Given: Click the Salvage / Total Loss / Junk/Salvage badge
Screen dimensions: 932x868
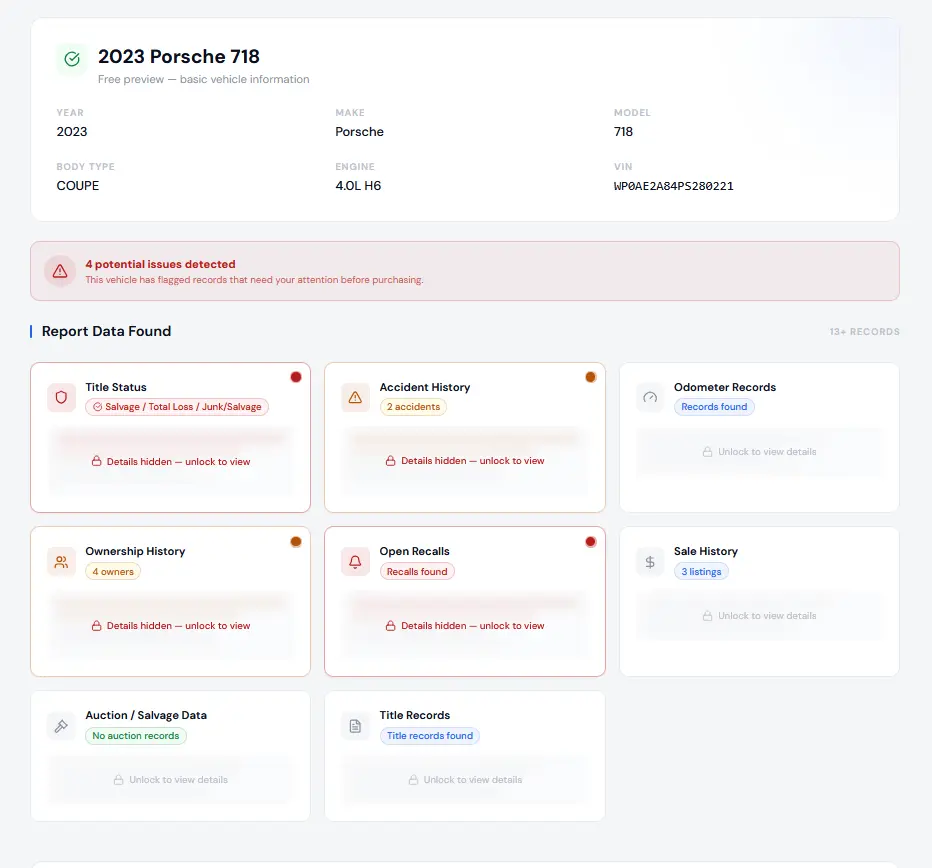Looking at the screenshot, I should (x=177, y=407).
